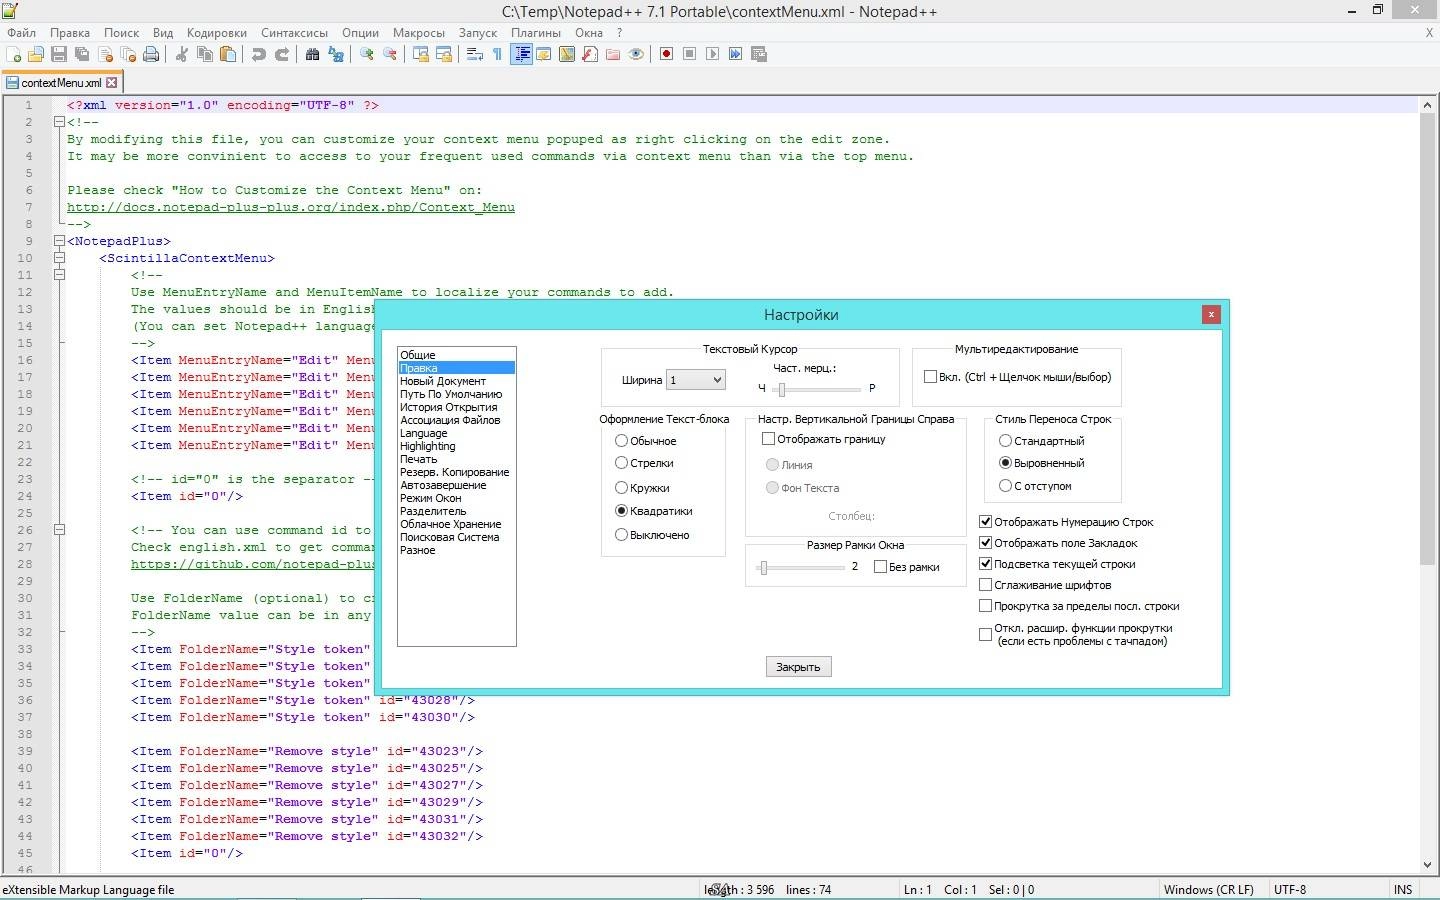Click the Print toolbar icon
Screen dimensions: 1440x900
[151, 54]
